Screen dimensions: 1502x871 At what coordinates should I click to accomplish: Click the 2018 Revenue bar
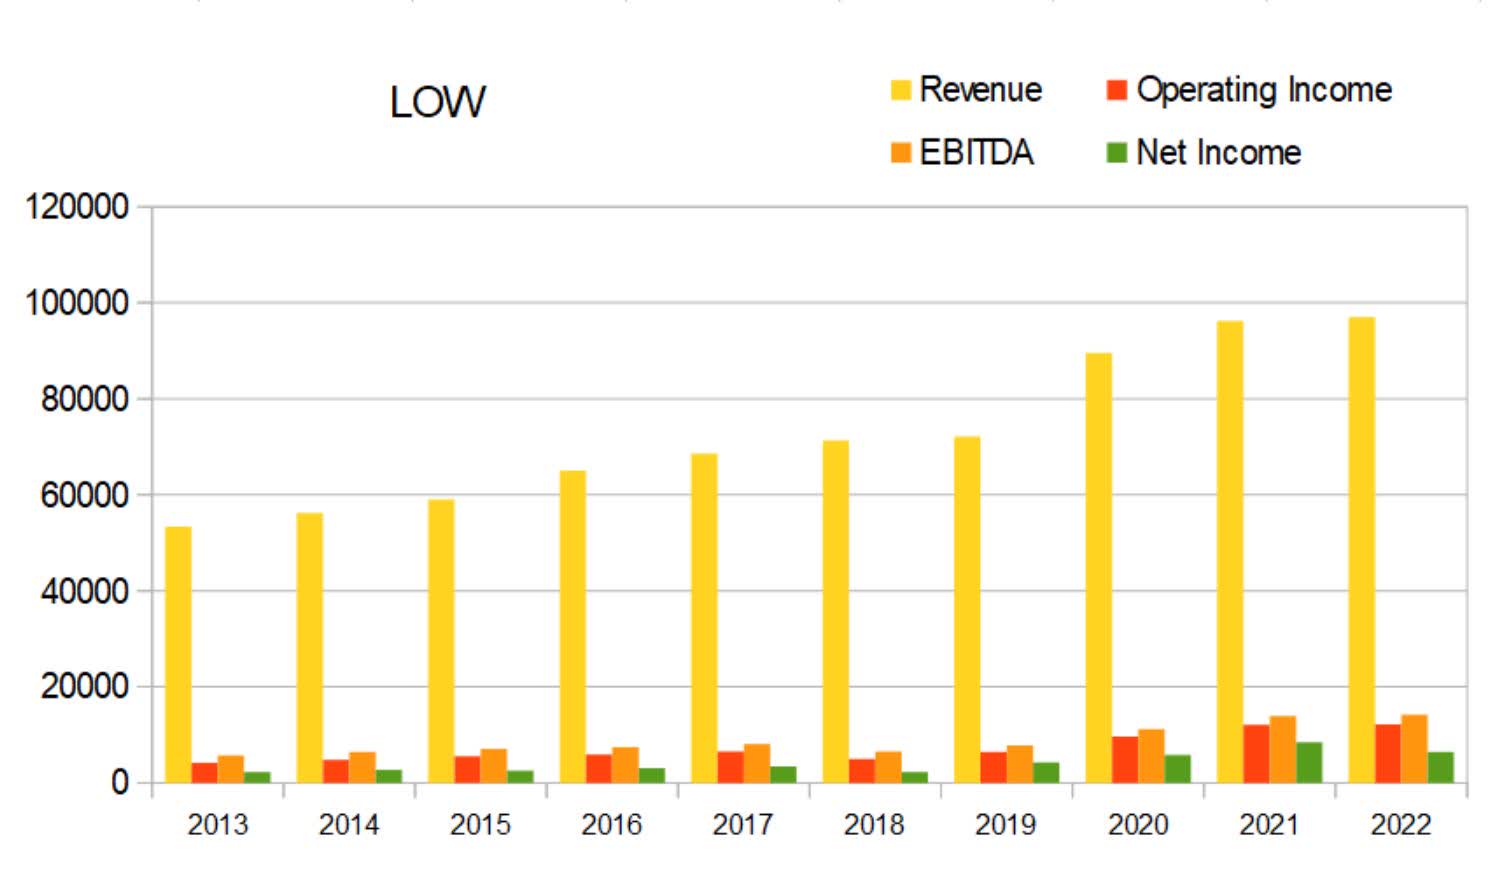click(x=835, y=611)
